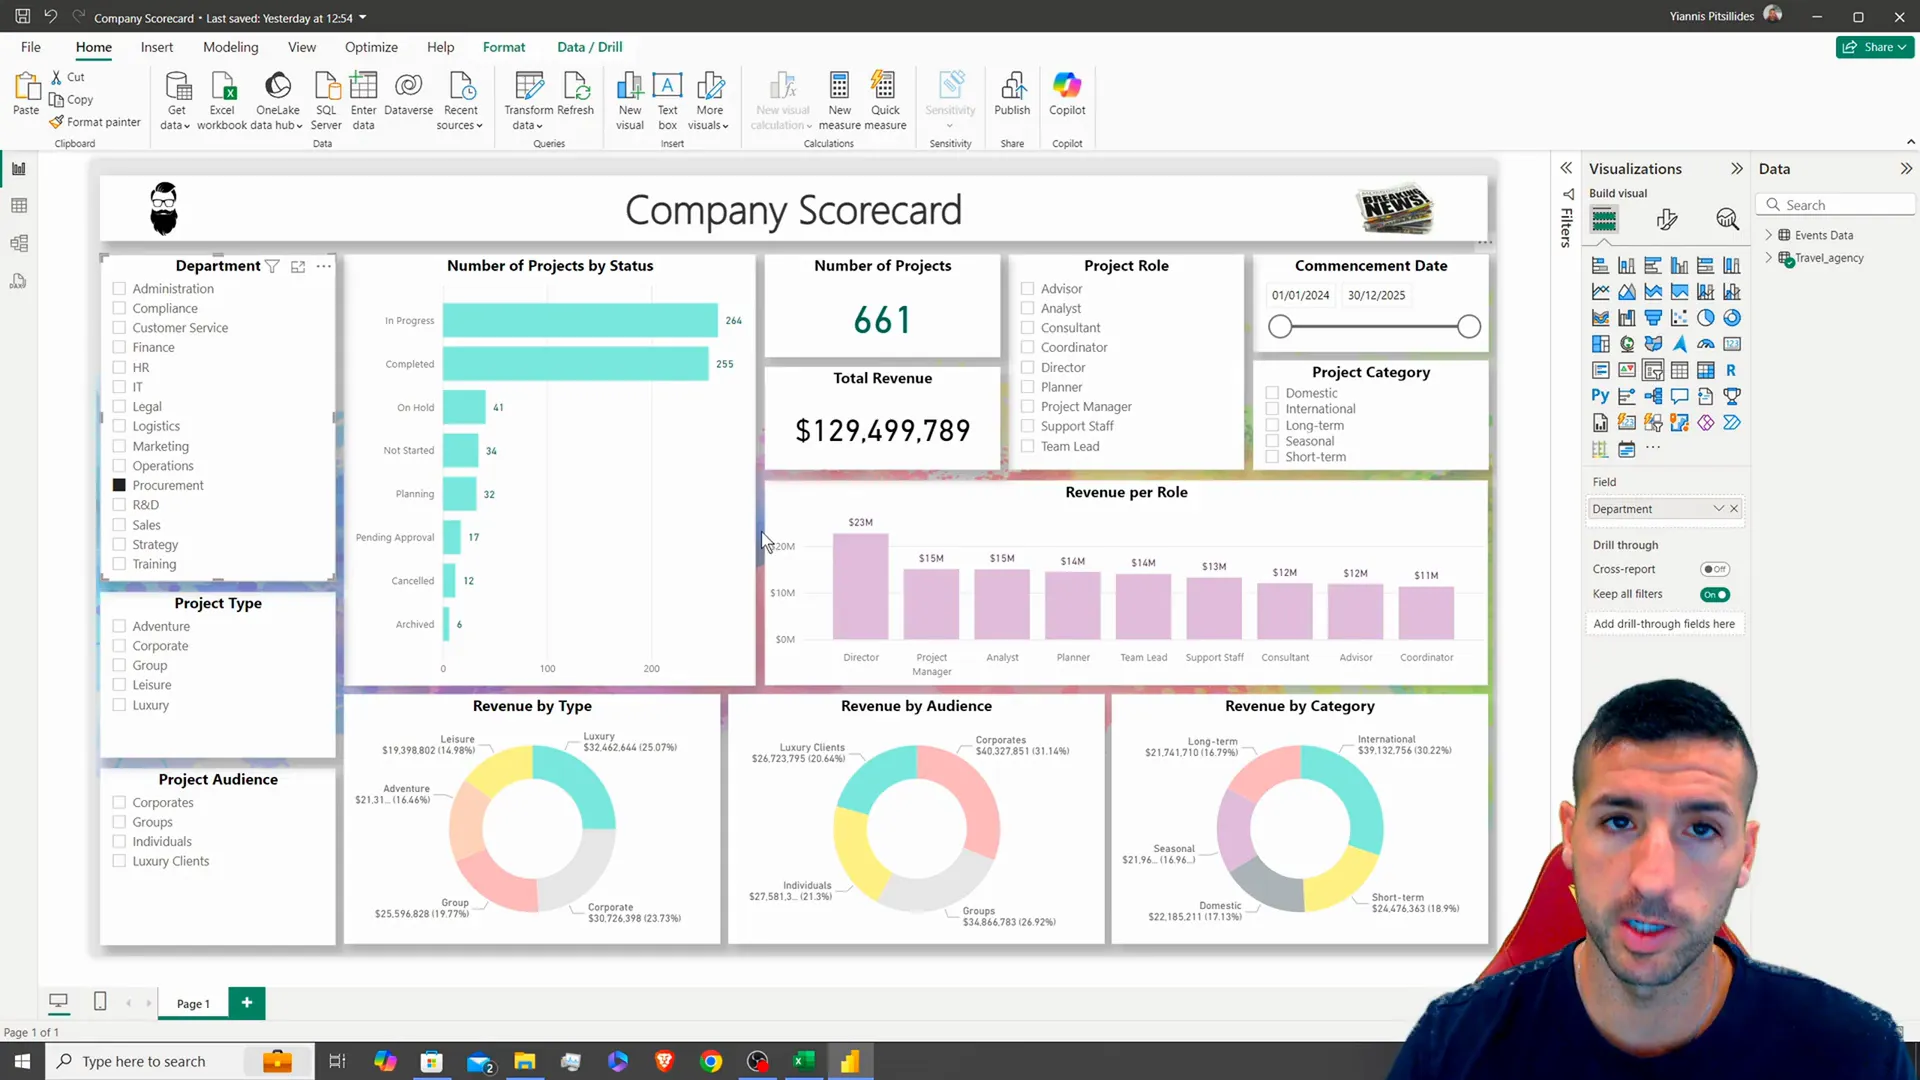Switch to Model view in sidebar
The height and width of the screenshot is (1080, 1920).
point(19,244)
